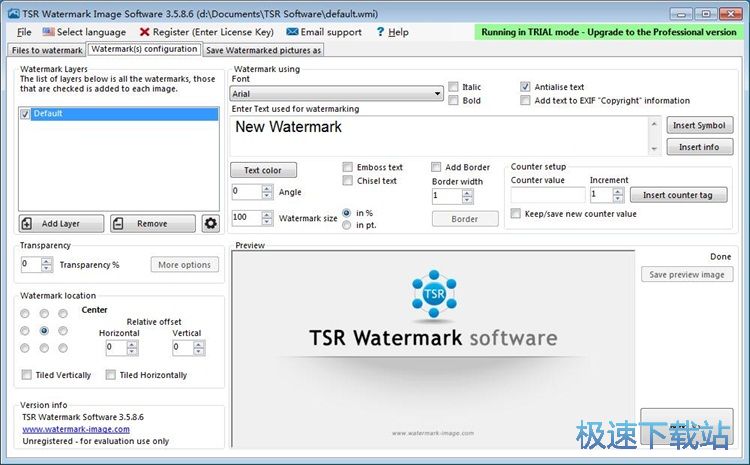The height and width of the screenshot is (465, 750).
Task: Select center watermark location
Action: [x=44, y=331]
